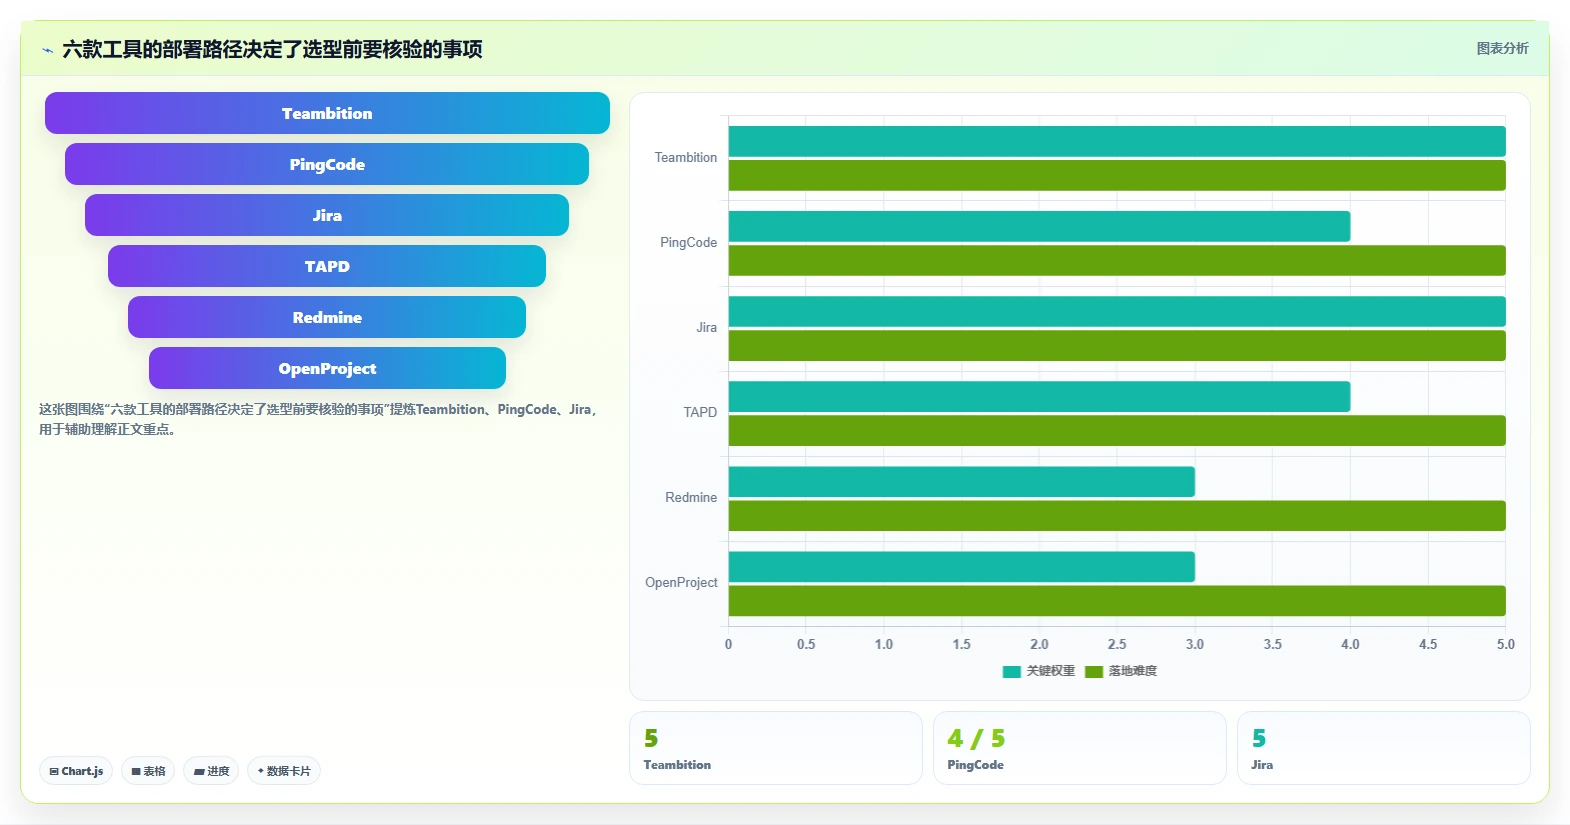Click Jira's teal 关键权重 chart bar

(x=1117, y=311)
